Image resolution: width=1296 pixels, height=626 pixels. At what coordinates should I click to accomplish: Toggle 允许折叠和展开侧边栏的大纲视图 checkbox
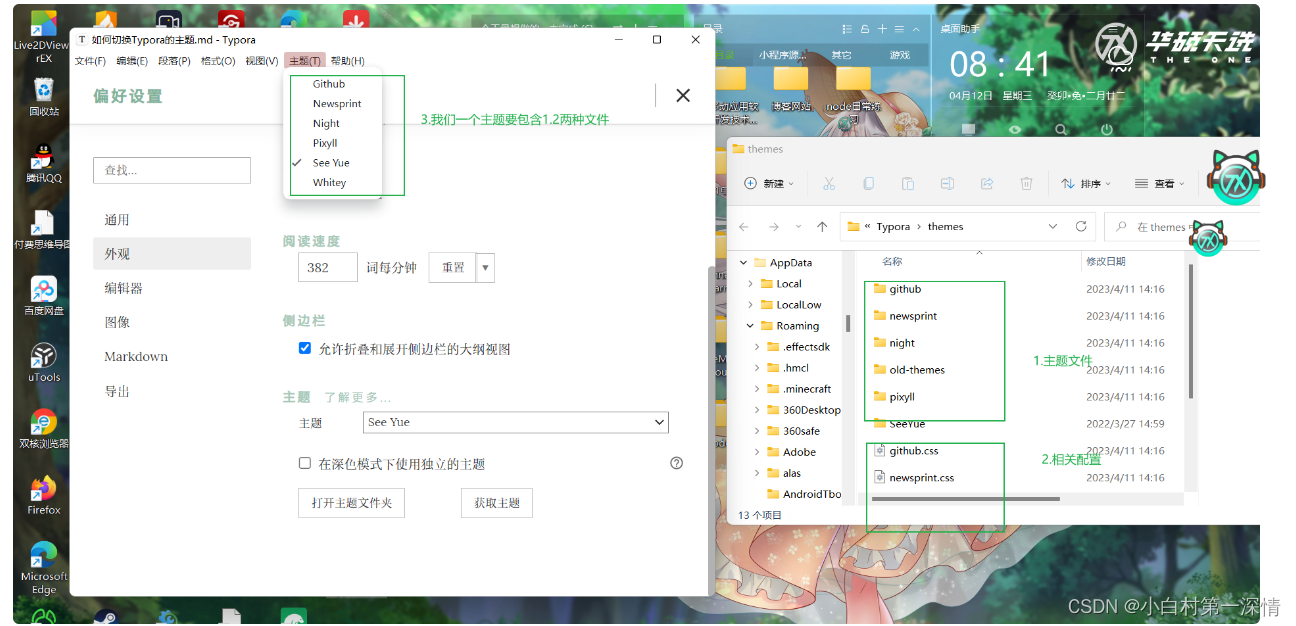tap(305, 348)
